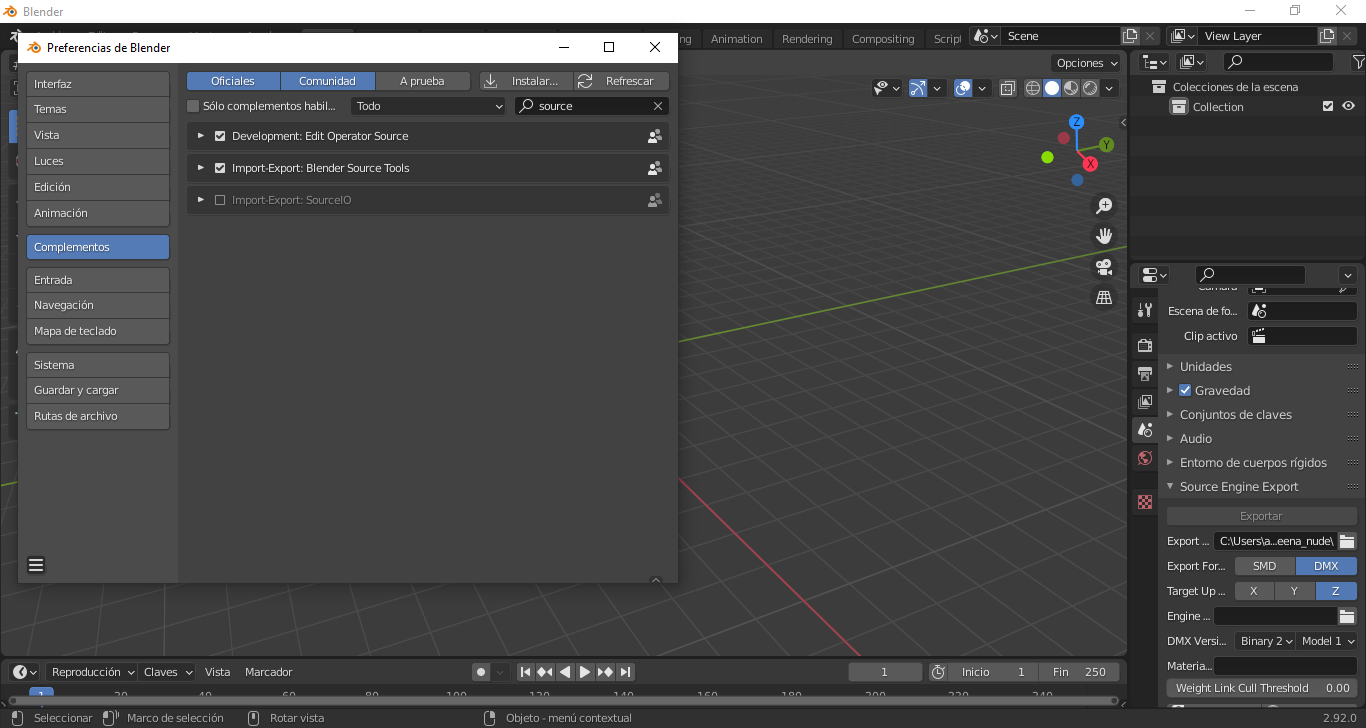Click the Refrescar button
Image resolution: width=1366 pixels, height=728 pixels.
click(621, 81)
